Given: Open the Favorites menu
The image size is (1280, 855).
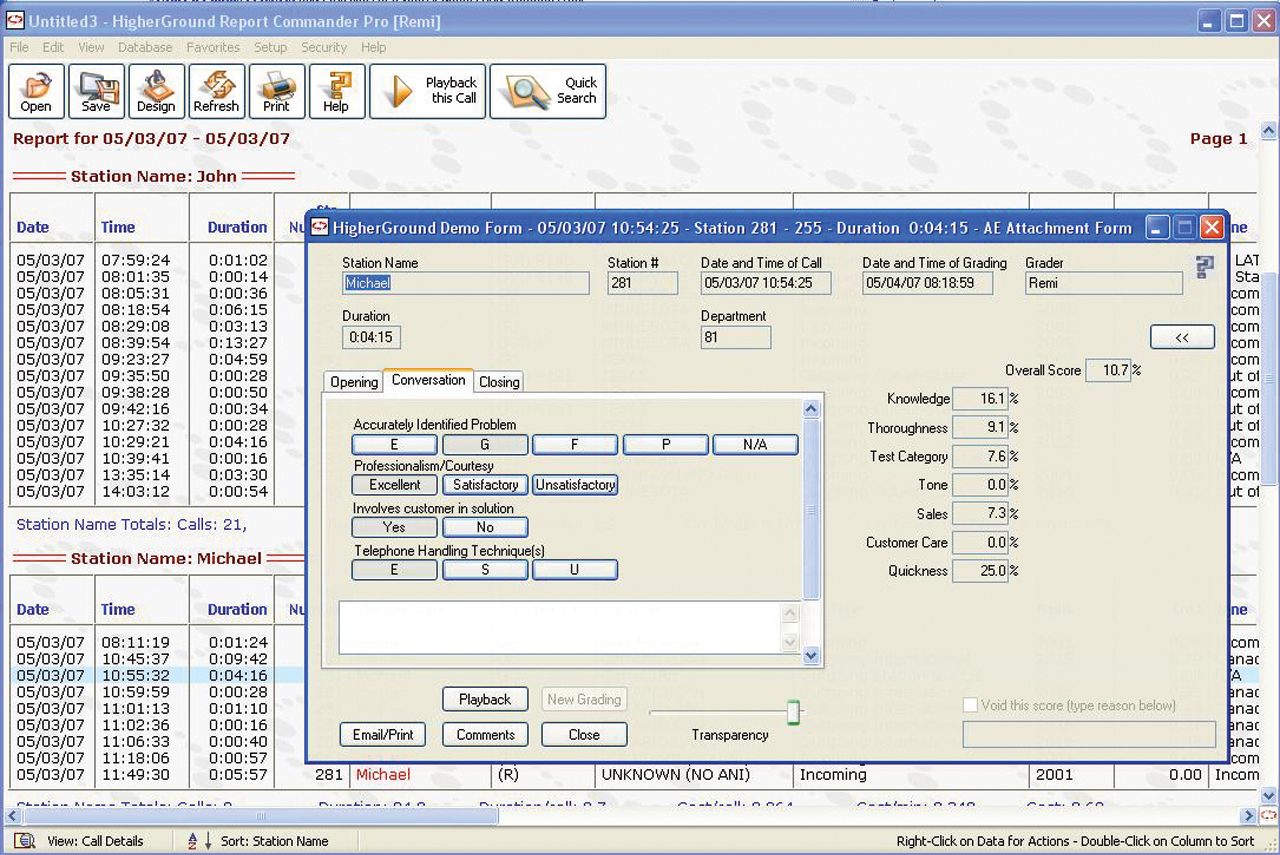Looking at the screenshot, I should pos(213,47).
